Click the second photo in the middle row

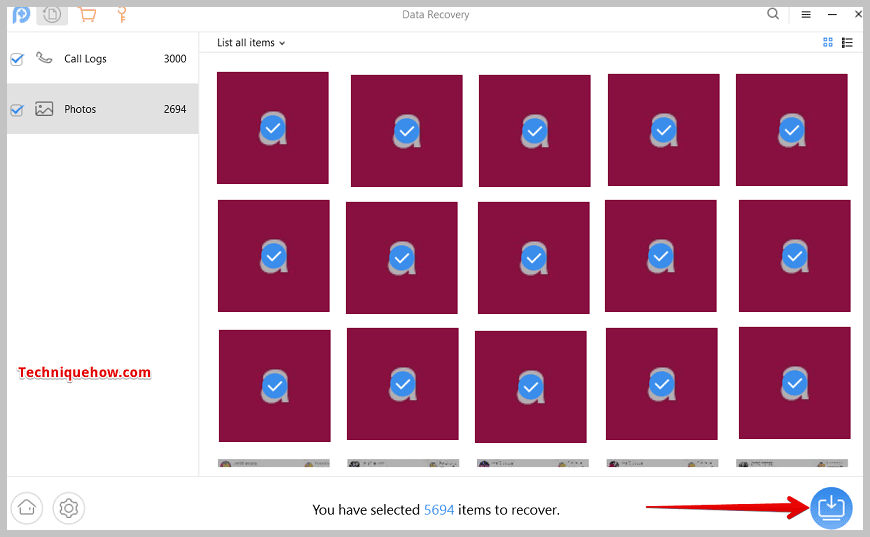tap(402, 258)
